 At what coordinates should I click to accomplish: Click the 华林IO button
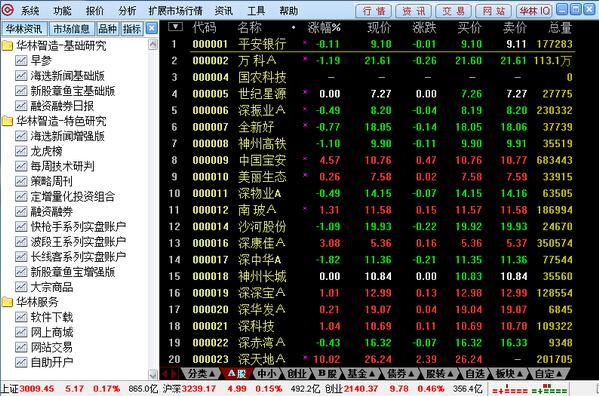(534, 11)
